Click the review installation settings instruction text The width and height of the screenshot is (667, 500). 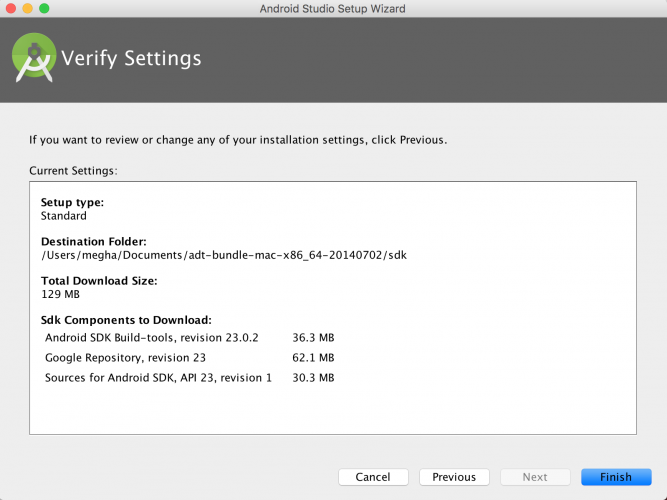[x=238, y=140]
